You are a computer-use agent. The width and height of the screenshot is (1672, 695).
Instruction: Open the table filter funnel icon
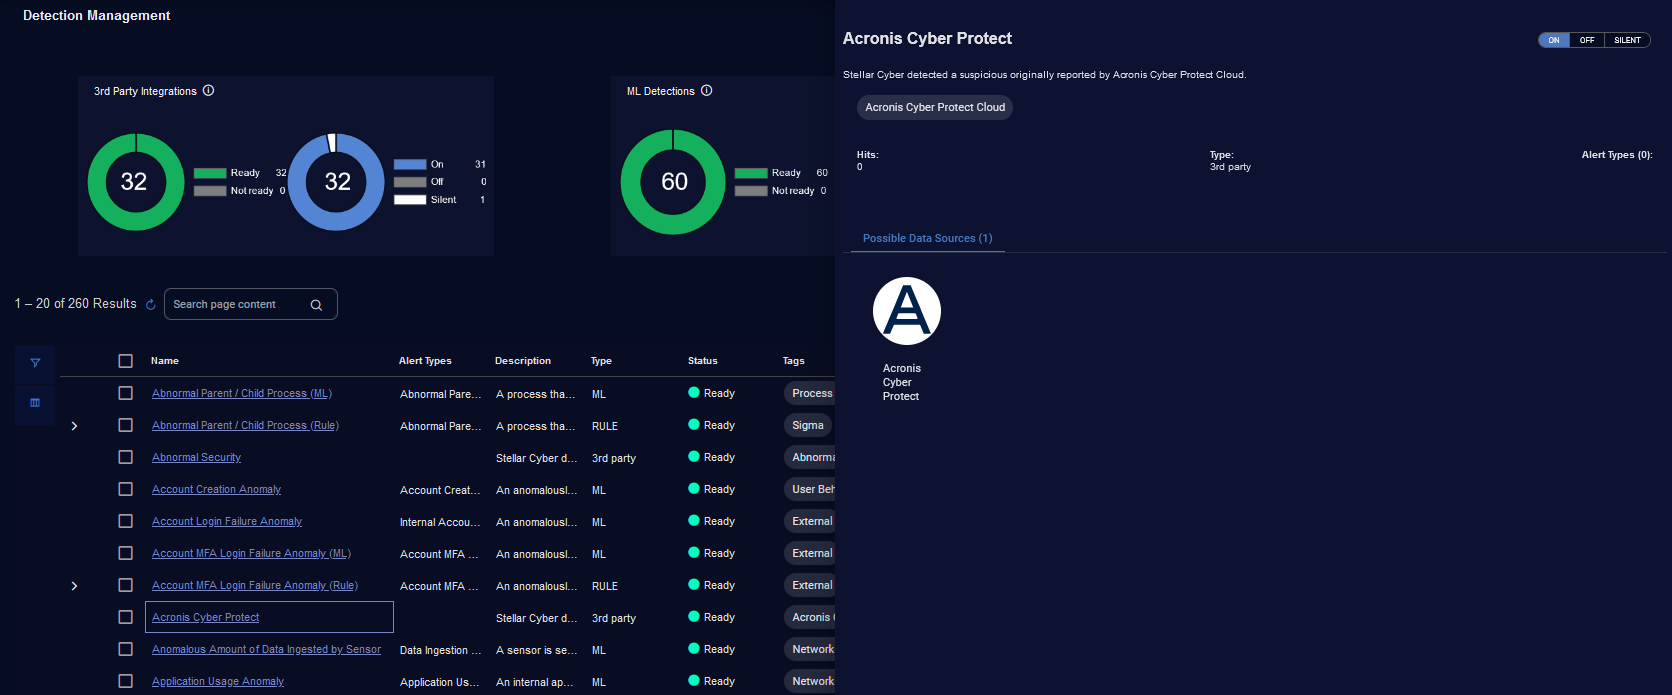pos(35,363)
